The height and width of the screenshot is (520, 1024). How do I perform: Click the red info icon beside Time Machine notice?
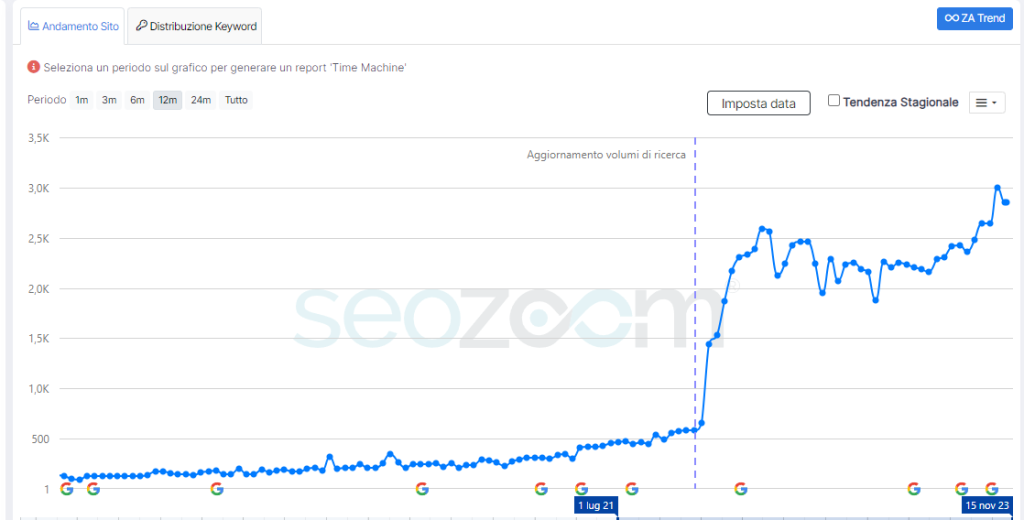[x=33, y=67]
